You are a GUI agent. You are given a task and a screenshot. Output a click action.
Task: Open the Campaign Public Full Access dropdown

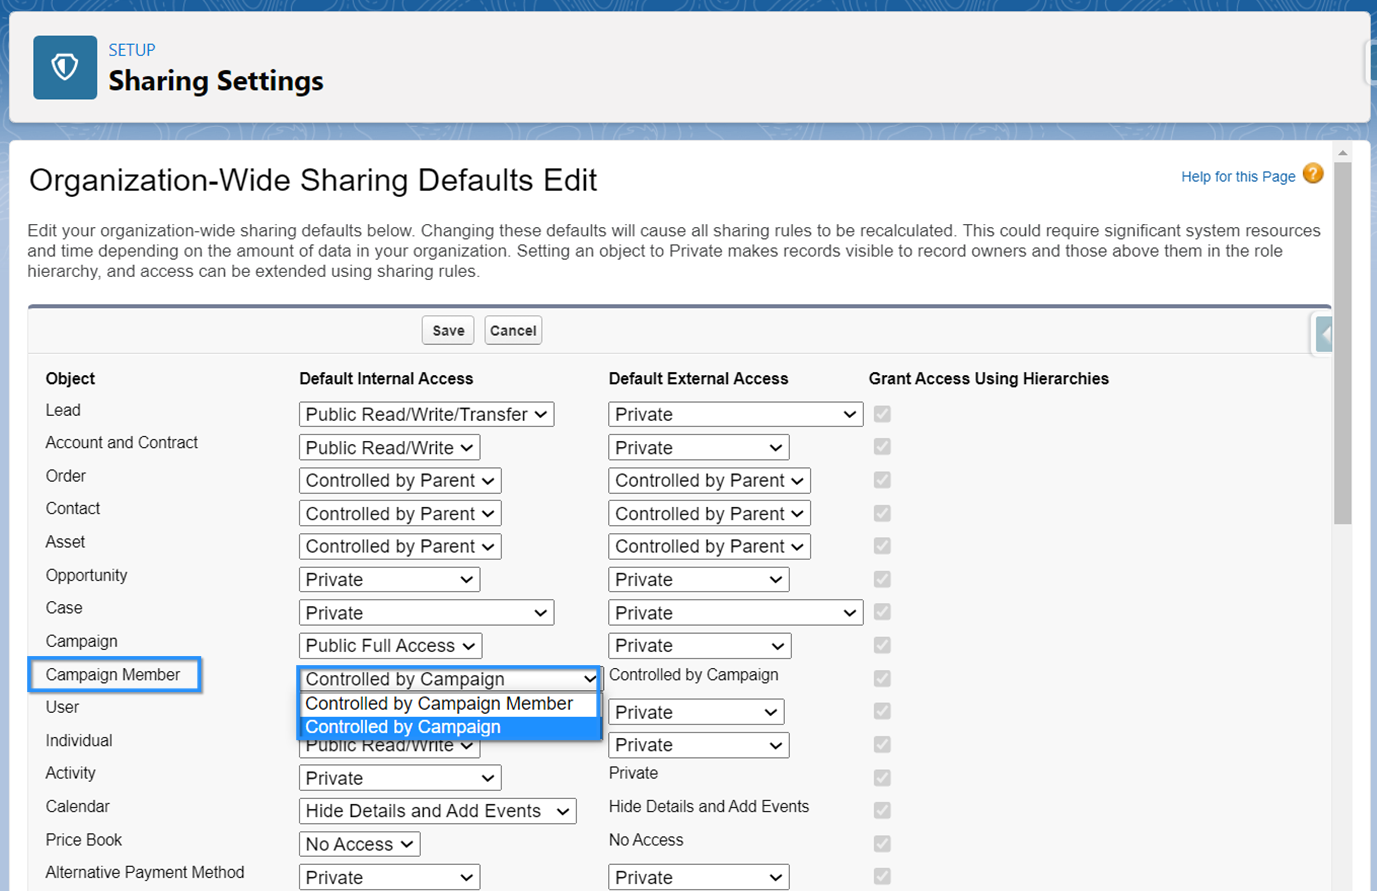[390, 646]
